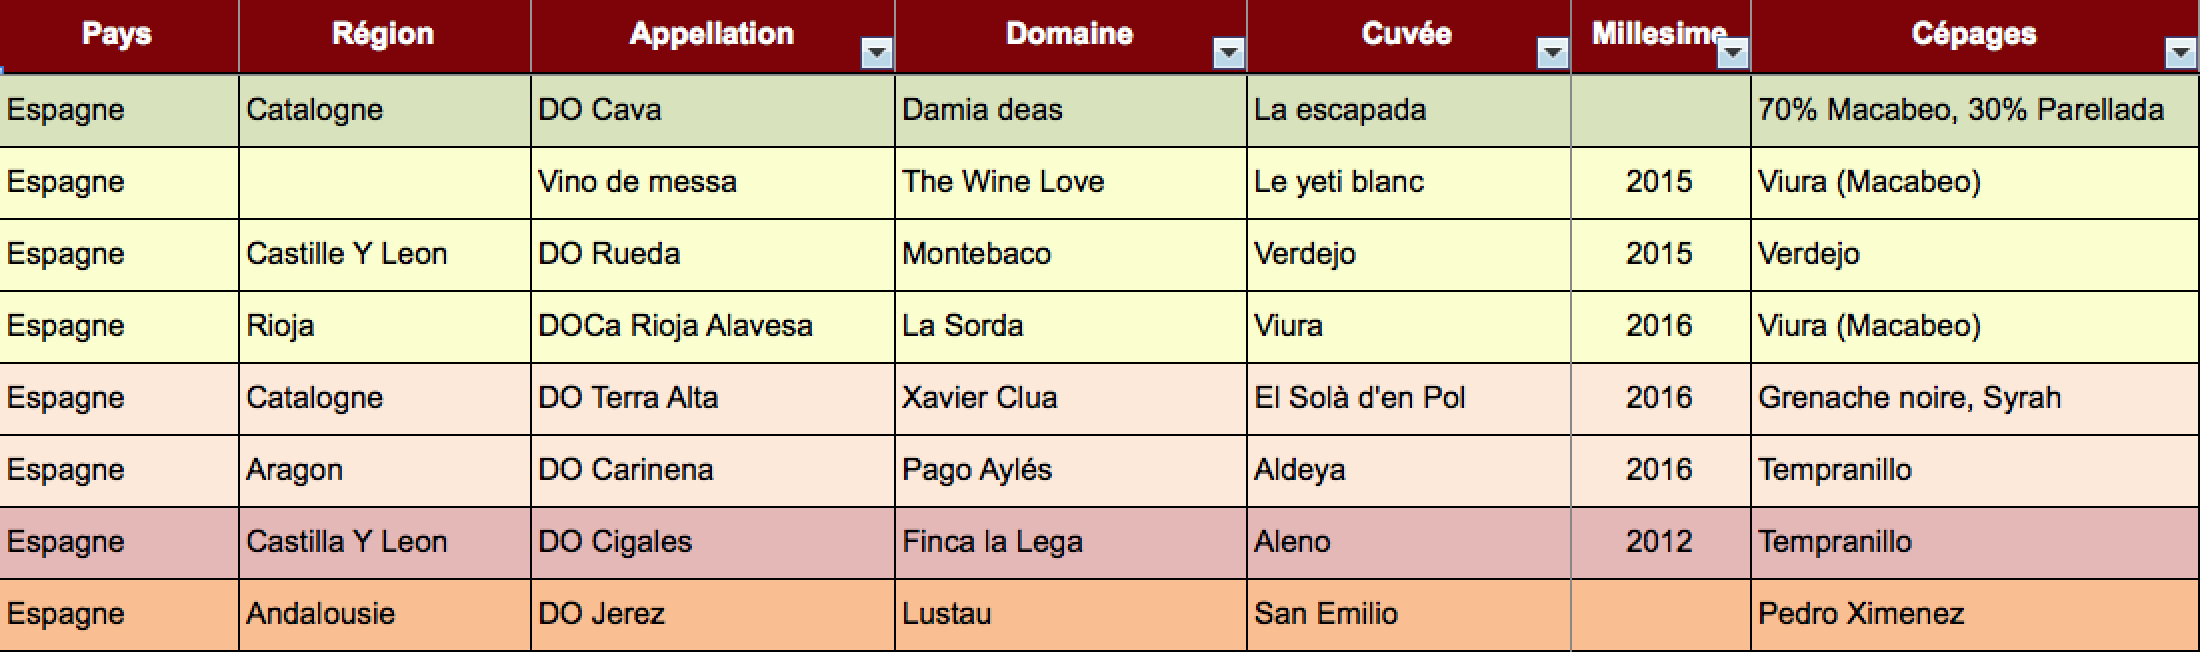This screenshot has width=2200, height=652.
Task: Open the Cuvée column filter dropdown
Action: tap(1552, 53)
